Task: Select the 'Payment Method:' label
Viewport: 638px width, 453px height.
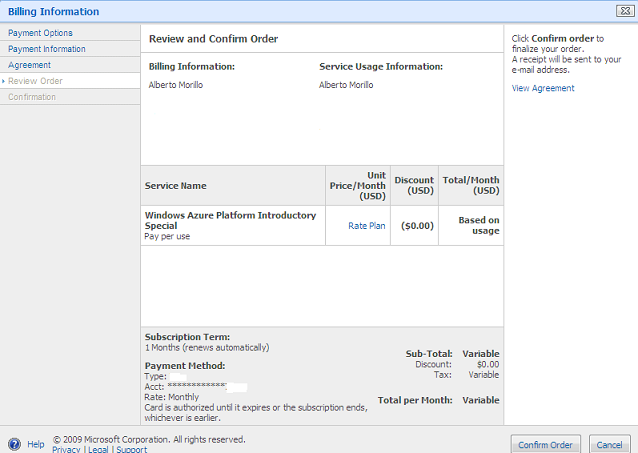Action: 185,365
